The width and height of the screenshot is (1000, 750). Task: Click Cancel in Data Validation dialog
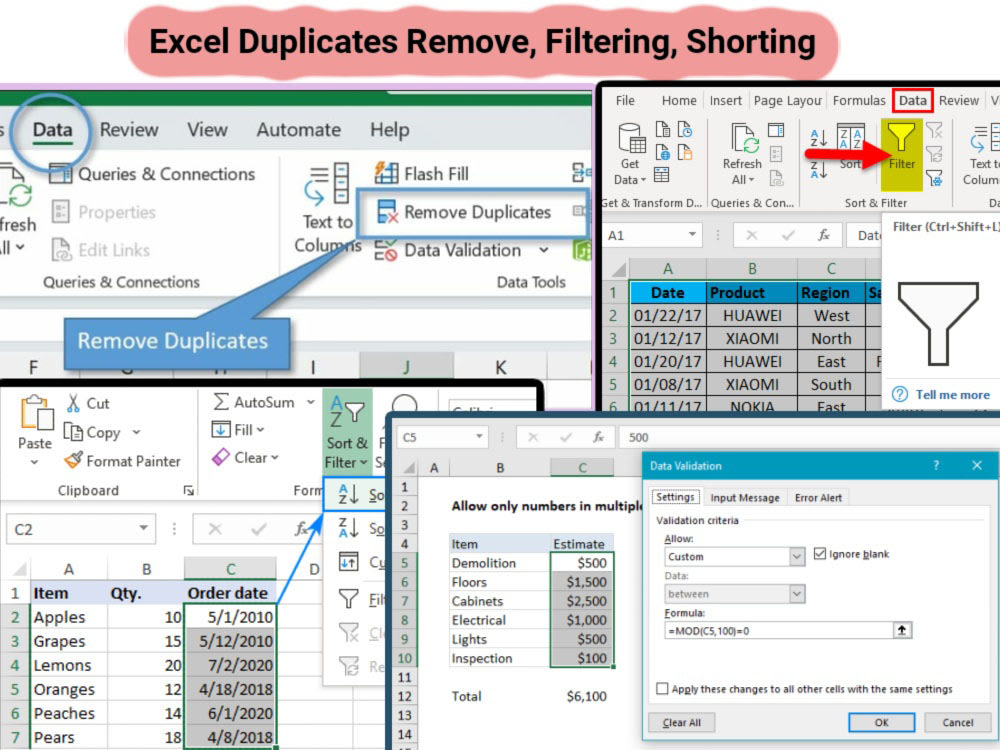(958, 722)
